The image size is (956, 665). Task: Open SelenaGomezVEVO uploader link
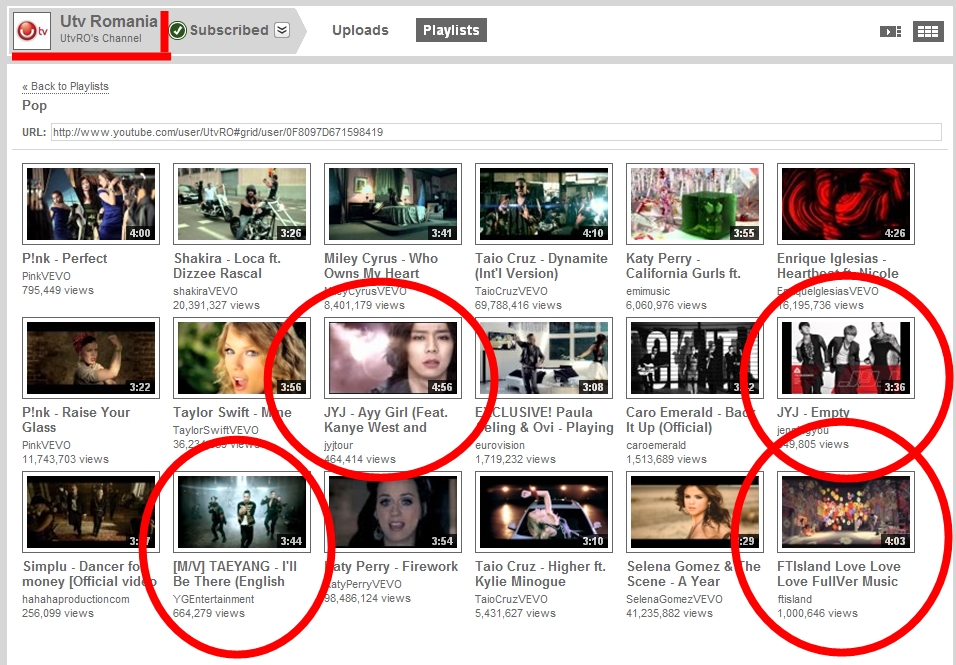[674, 599]
